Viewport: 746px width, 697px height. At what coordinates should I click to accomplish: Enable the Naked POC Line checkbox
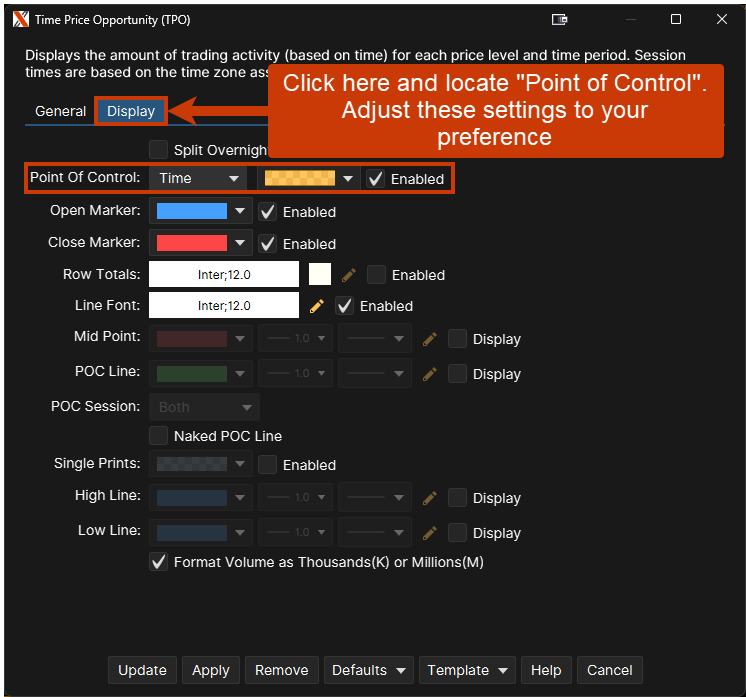pos(158,436)
